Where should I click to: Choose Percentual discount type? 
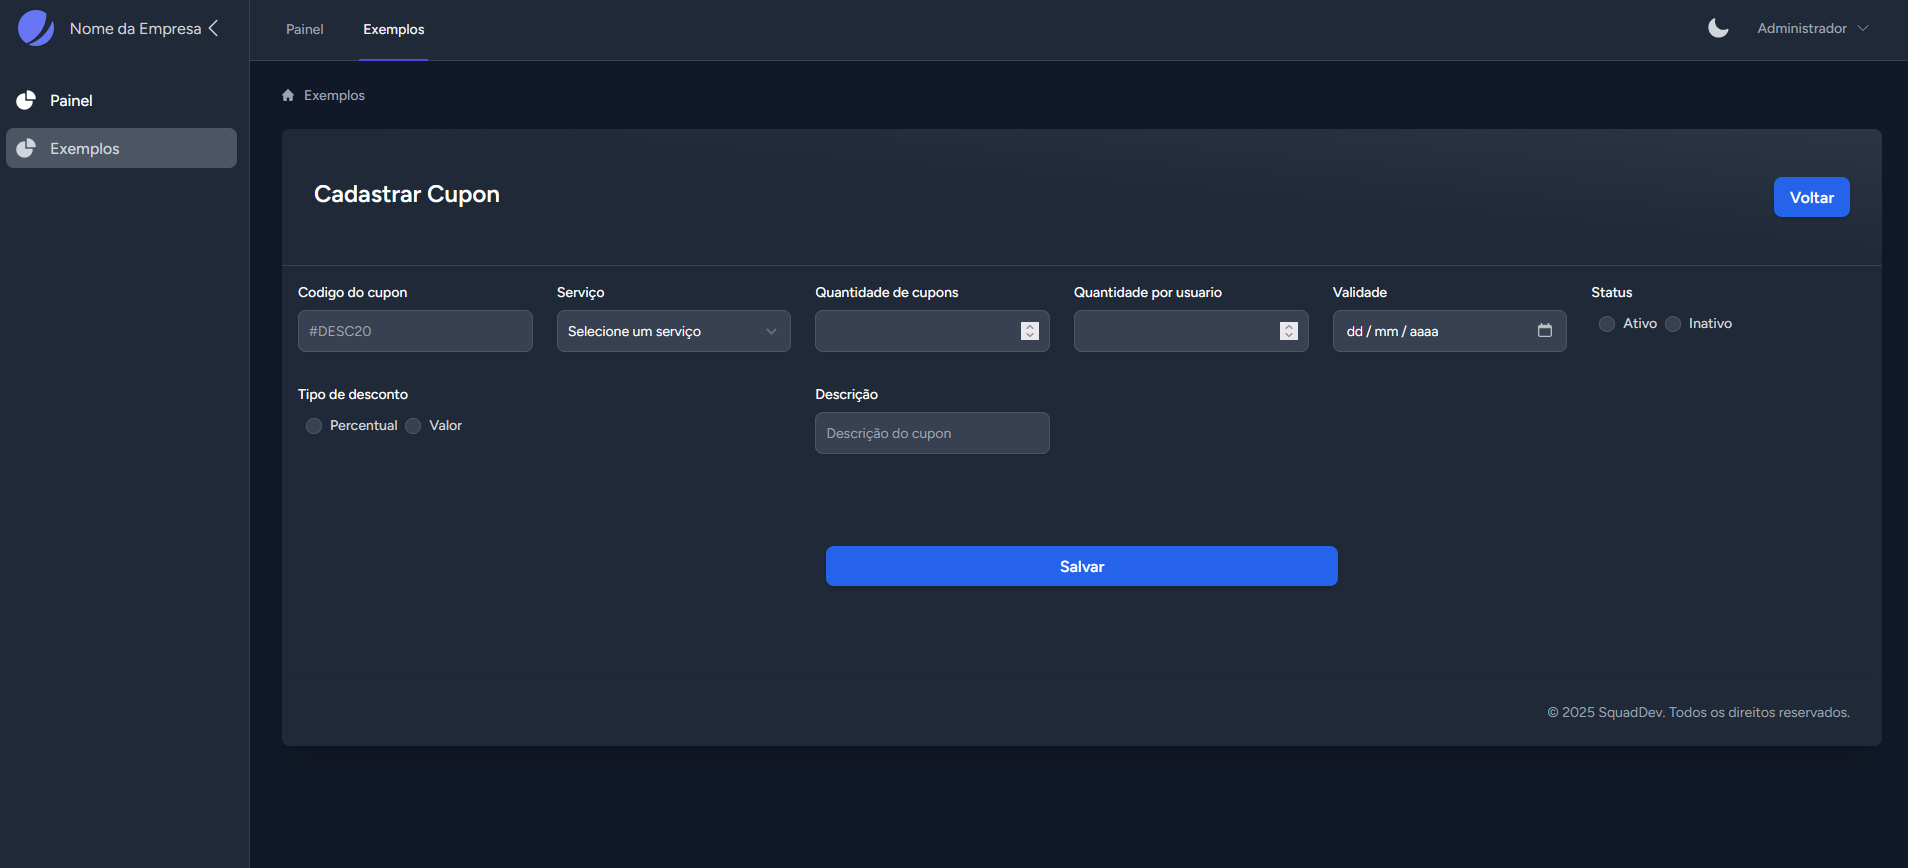pos(314,426)
